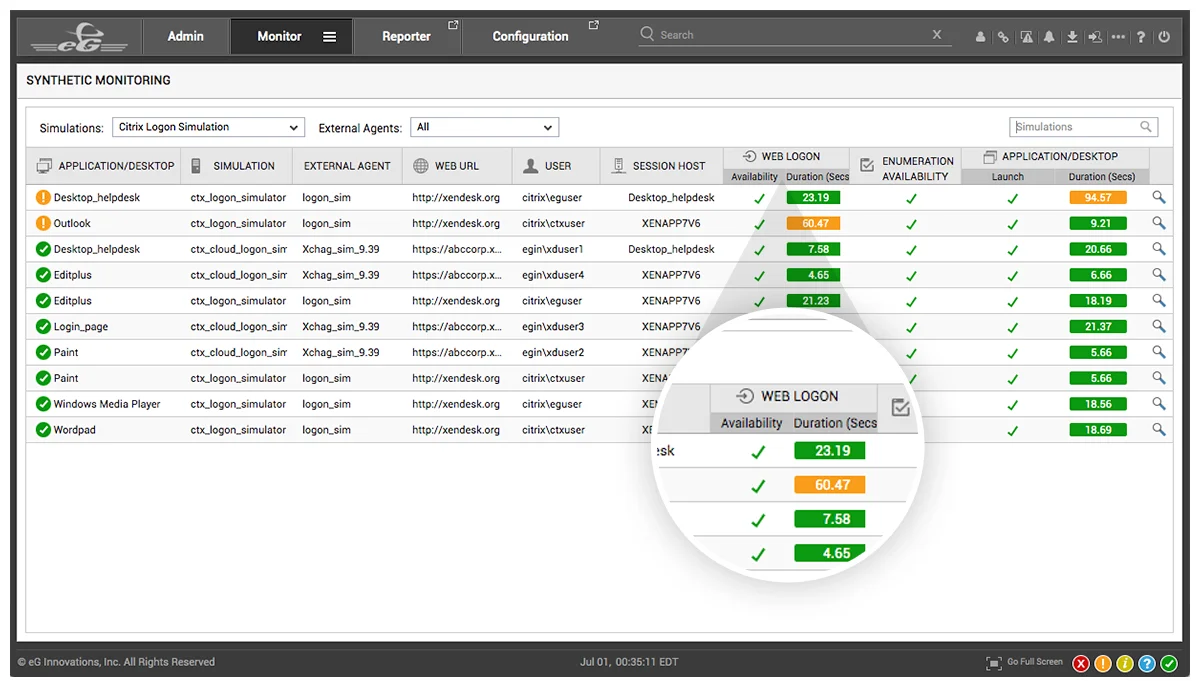Click the eG logo
1200x687 pixels.
click(x=79, y=38)
